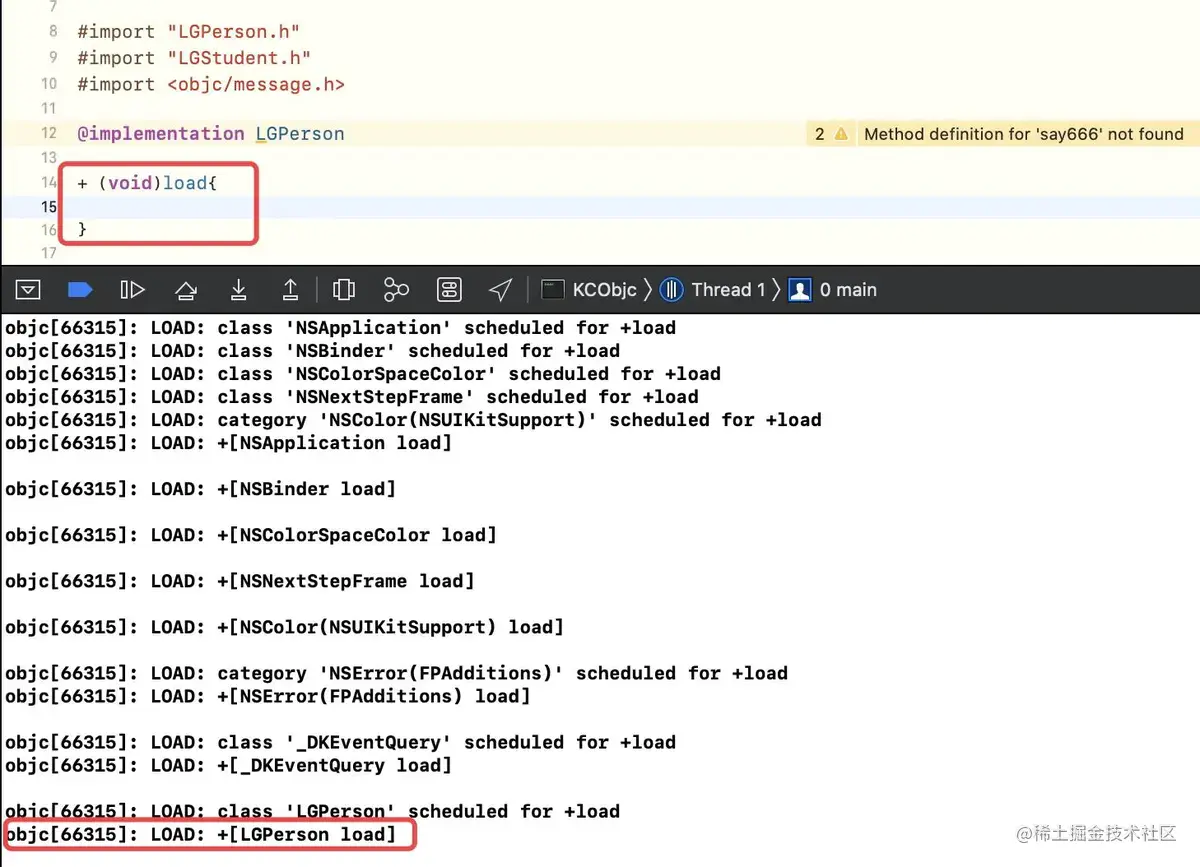This screenshot has width=1200, height=867.
Task: Open the 'say666' not found warning message
Action: [1024, 134]
